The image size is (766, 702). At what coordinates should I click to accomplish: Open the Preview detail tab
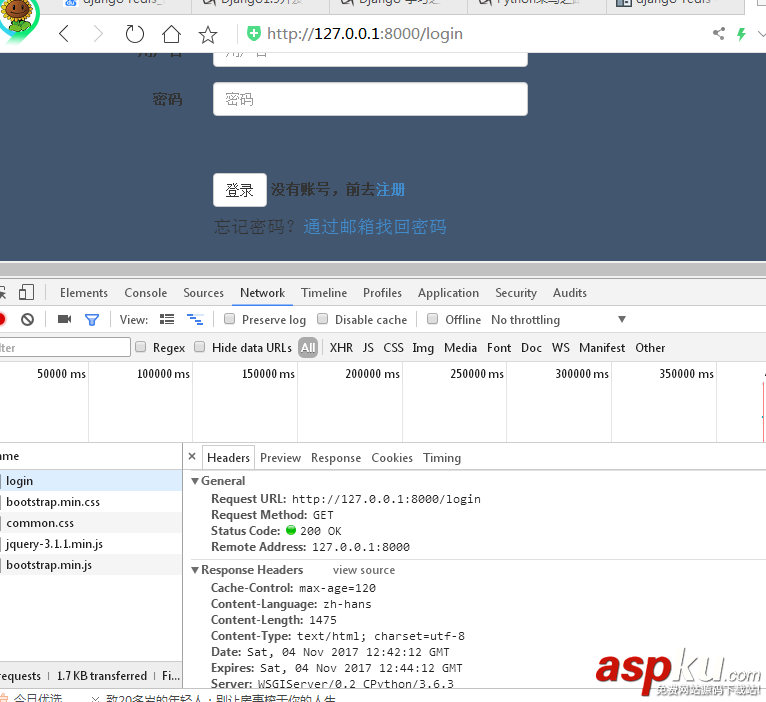tap(280, 458)
